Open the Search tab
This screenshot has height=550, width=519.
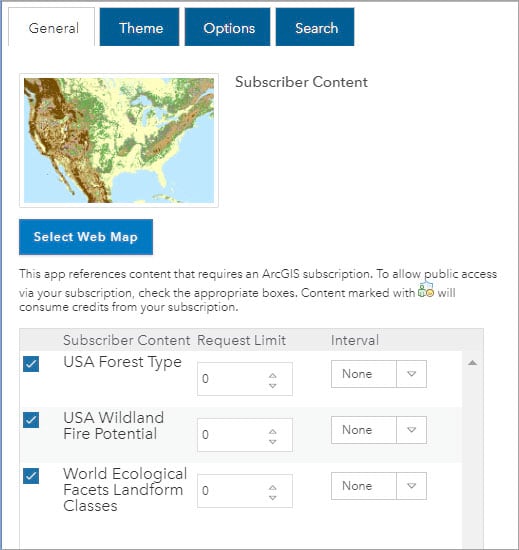(315, 27)
